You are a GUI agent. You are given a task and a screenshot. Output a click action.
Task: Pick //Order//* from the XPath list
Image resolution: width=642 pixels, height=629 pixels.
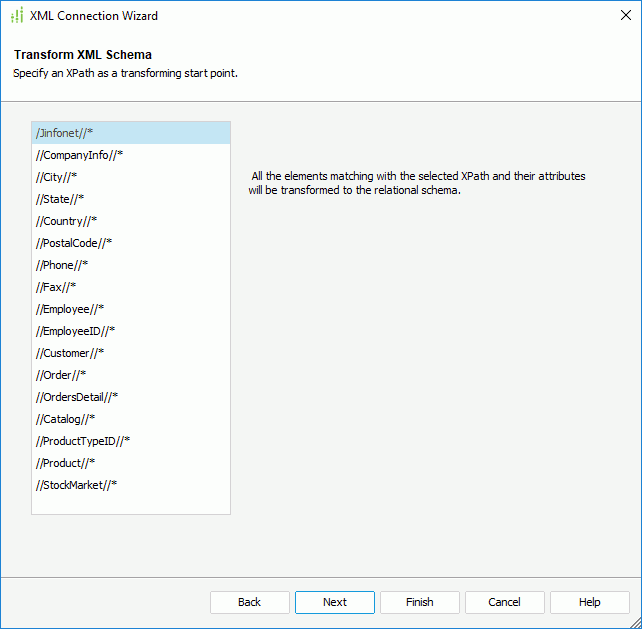[x=61, y=375]
